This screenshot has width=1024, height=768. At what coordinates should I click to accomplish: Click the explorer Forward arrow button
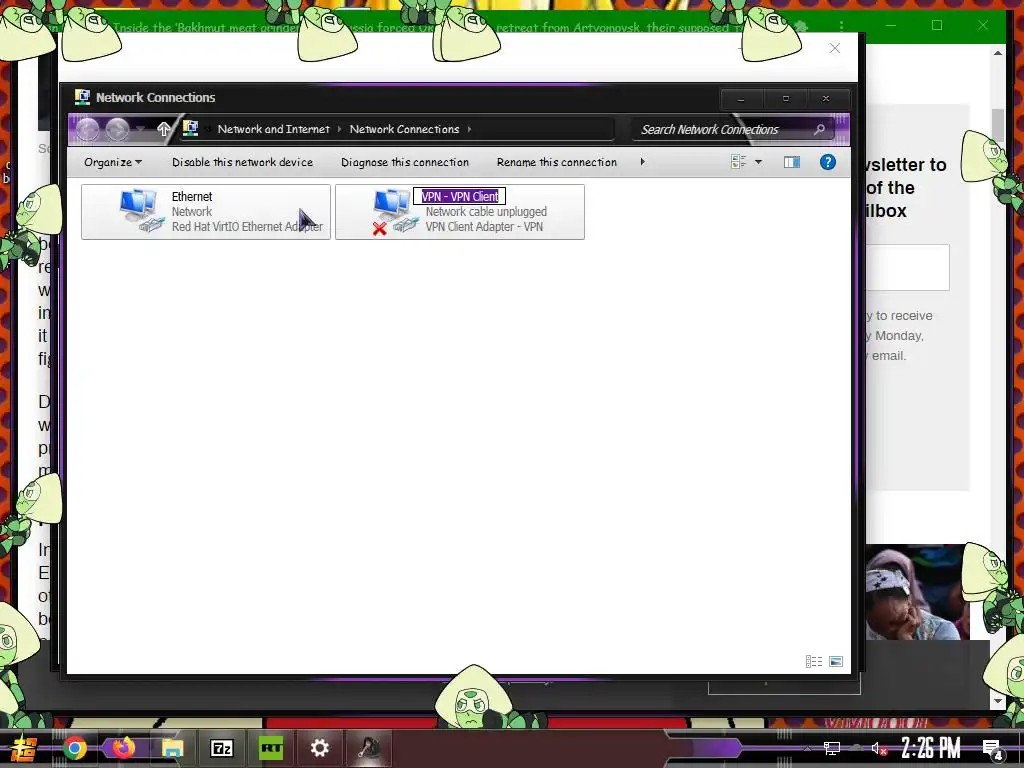[118, 129]
